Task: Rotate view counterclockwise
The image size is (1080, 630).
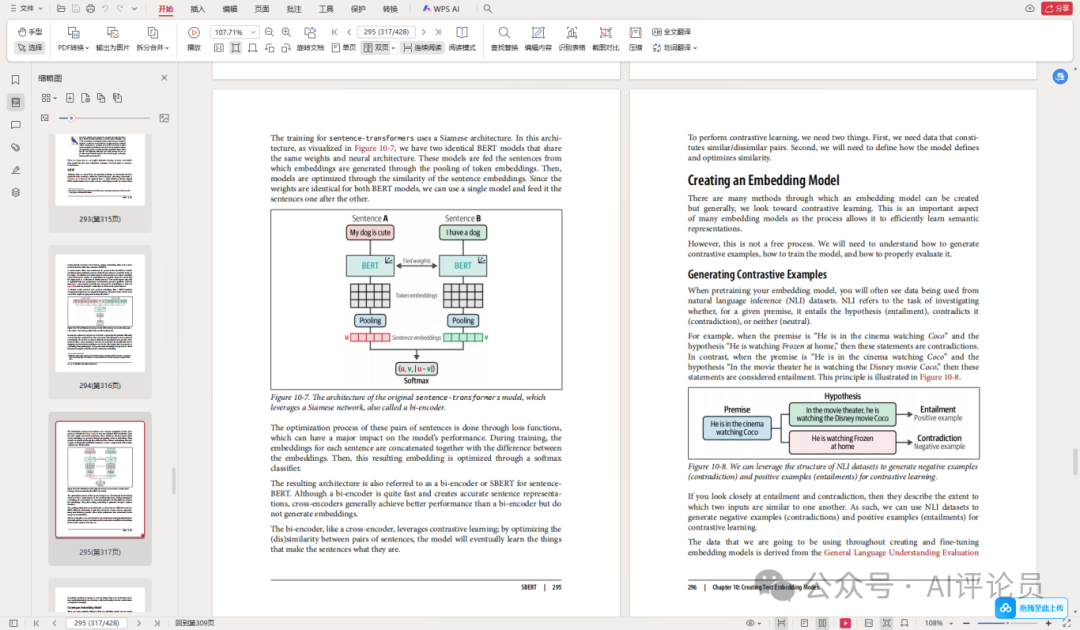Action: [x=269, y=48]
